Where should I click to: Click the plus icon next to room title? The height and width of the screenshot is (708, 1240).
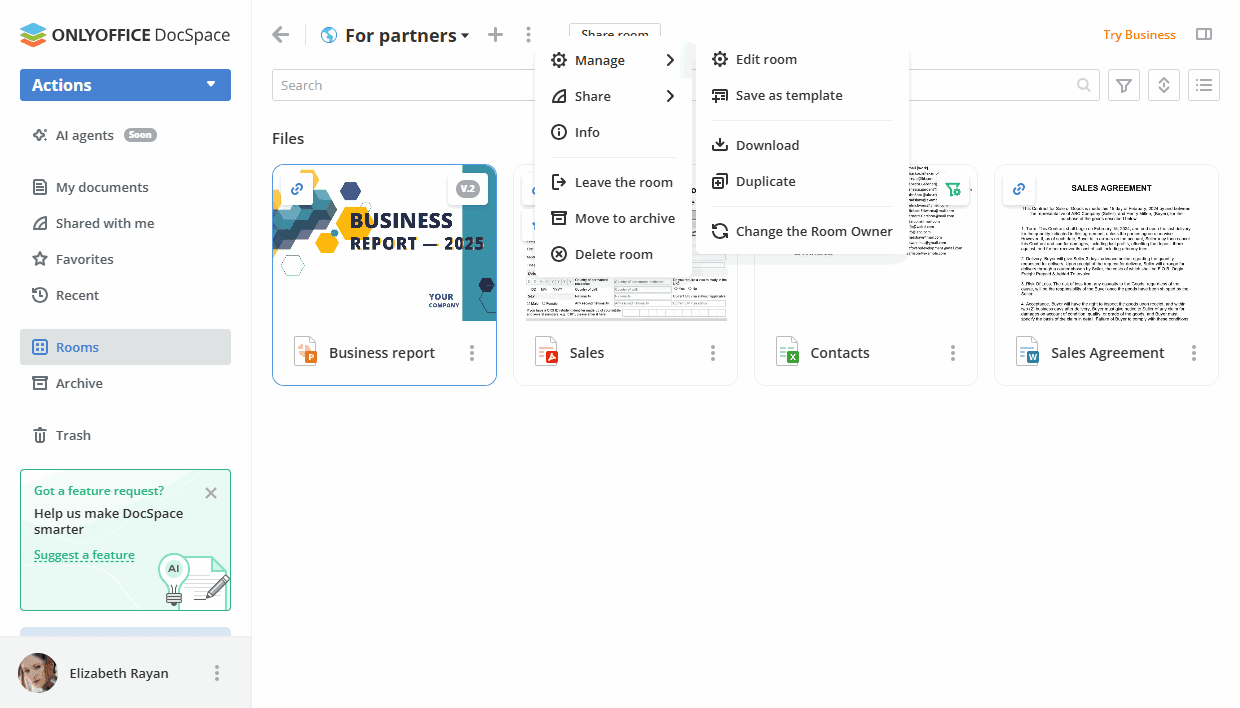(495, 35)
